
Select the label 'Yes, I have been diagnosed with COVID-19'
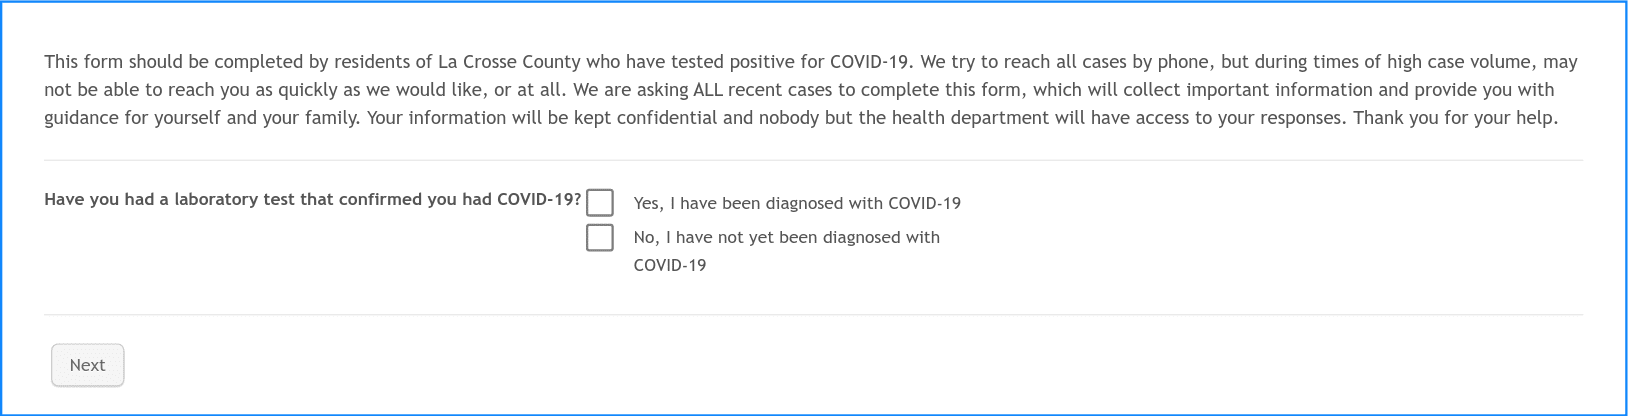point(797,203)
